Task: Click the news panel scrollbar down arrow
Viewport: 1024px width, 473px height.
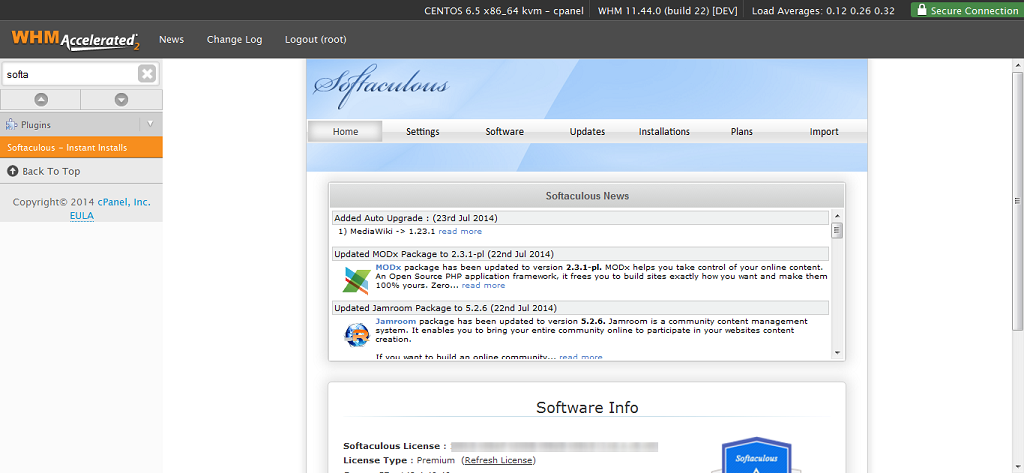Action: (837, 352)
